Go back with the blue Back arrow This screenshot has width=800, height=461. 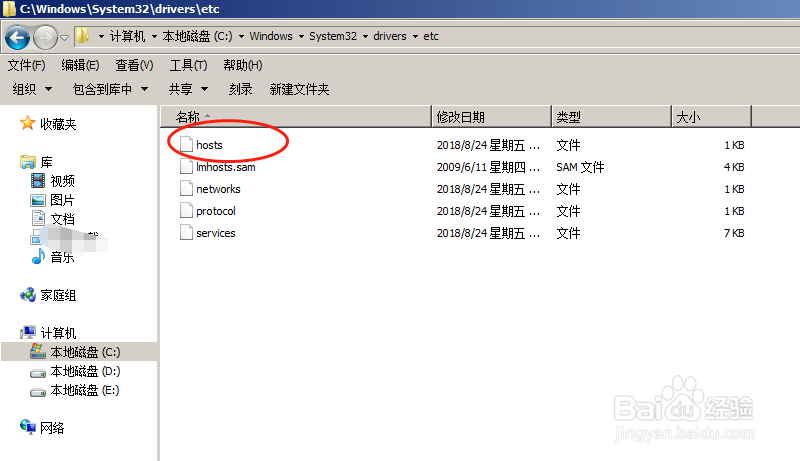17,37
